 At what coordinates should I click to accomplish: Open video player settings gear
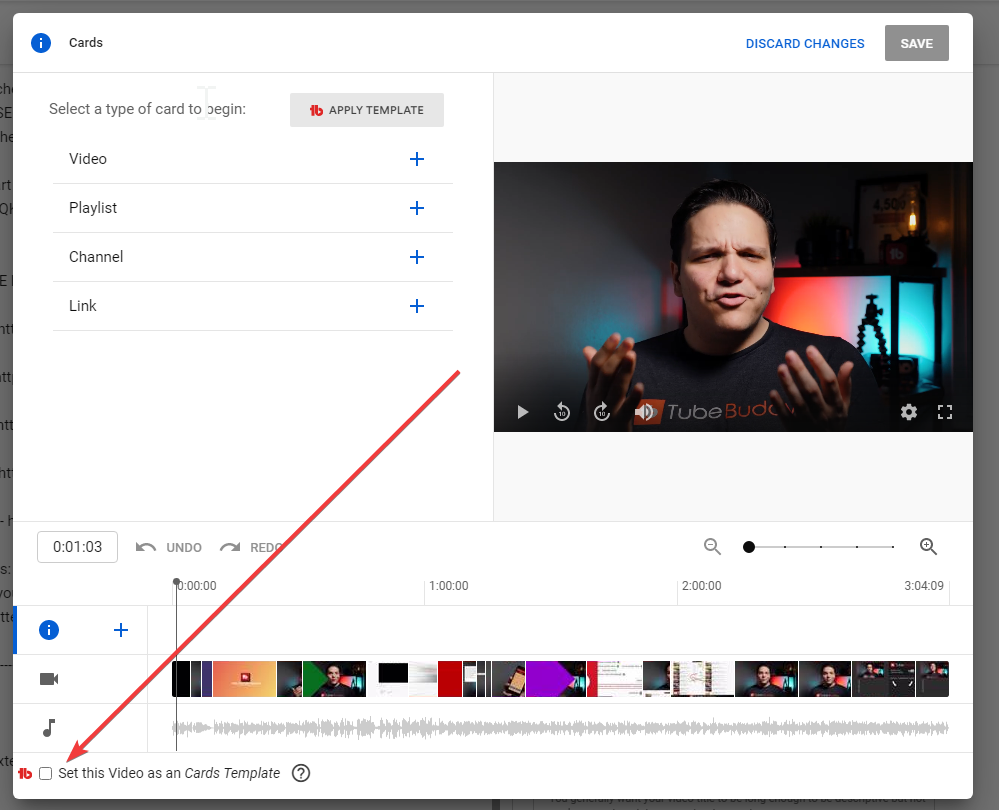click(908, 412)
